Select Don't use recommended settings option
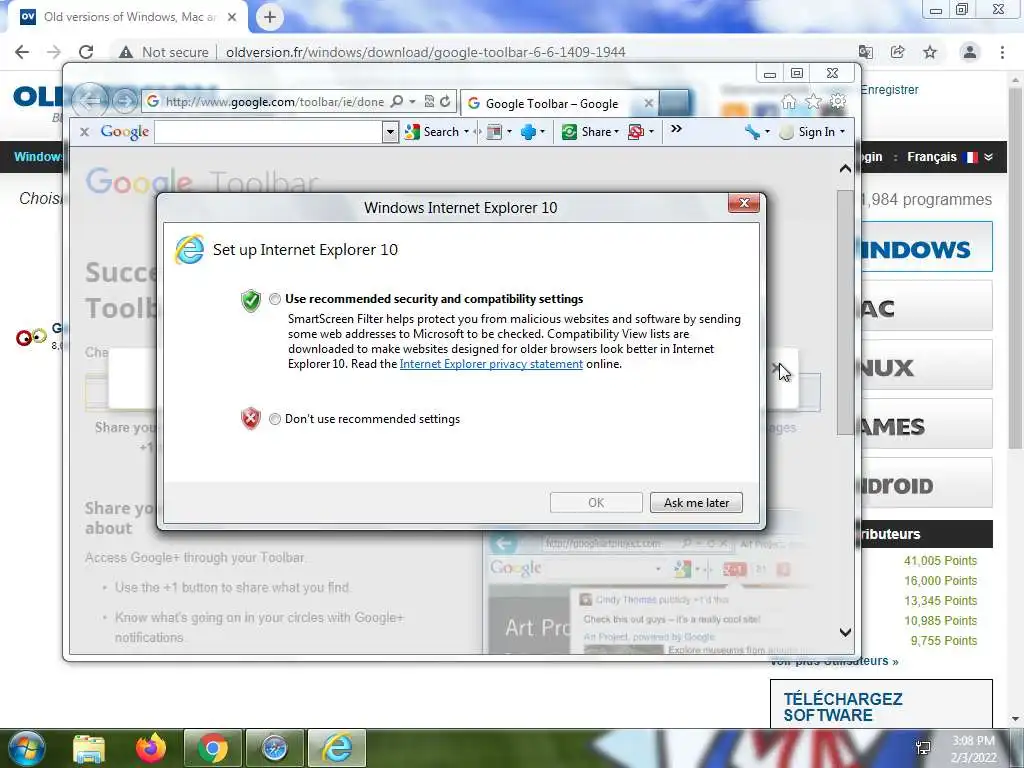 (275, 419)
